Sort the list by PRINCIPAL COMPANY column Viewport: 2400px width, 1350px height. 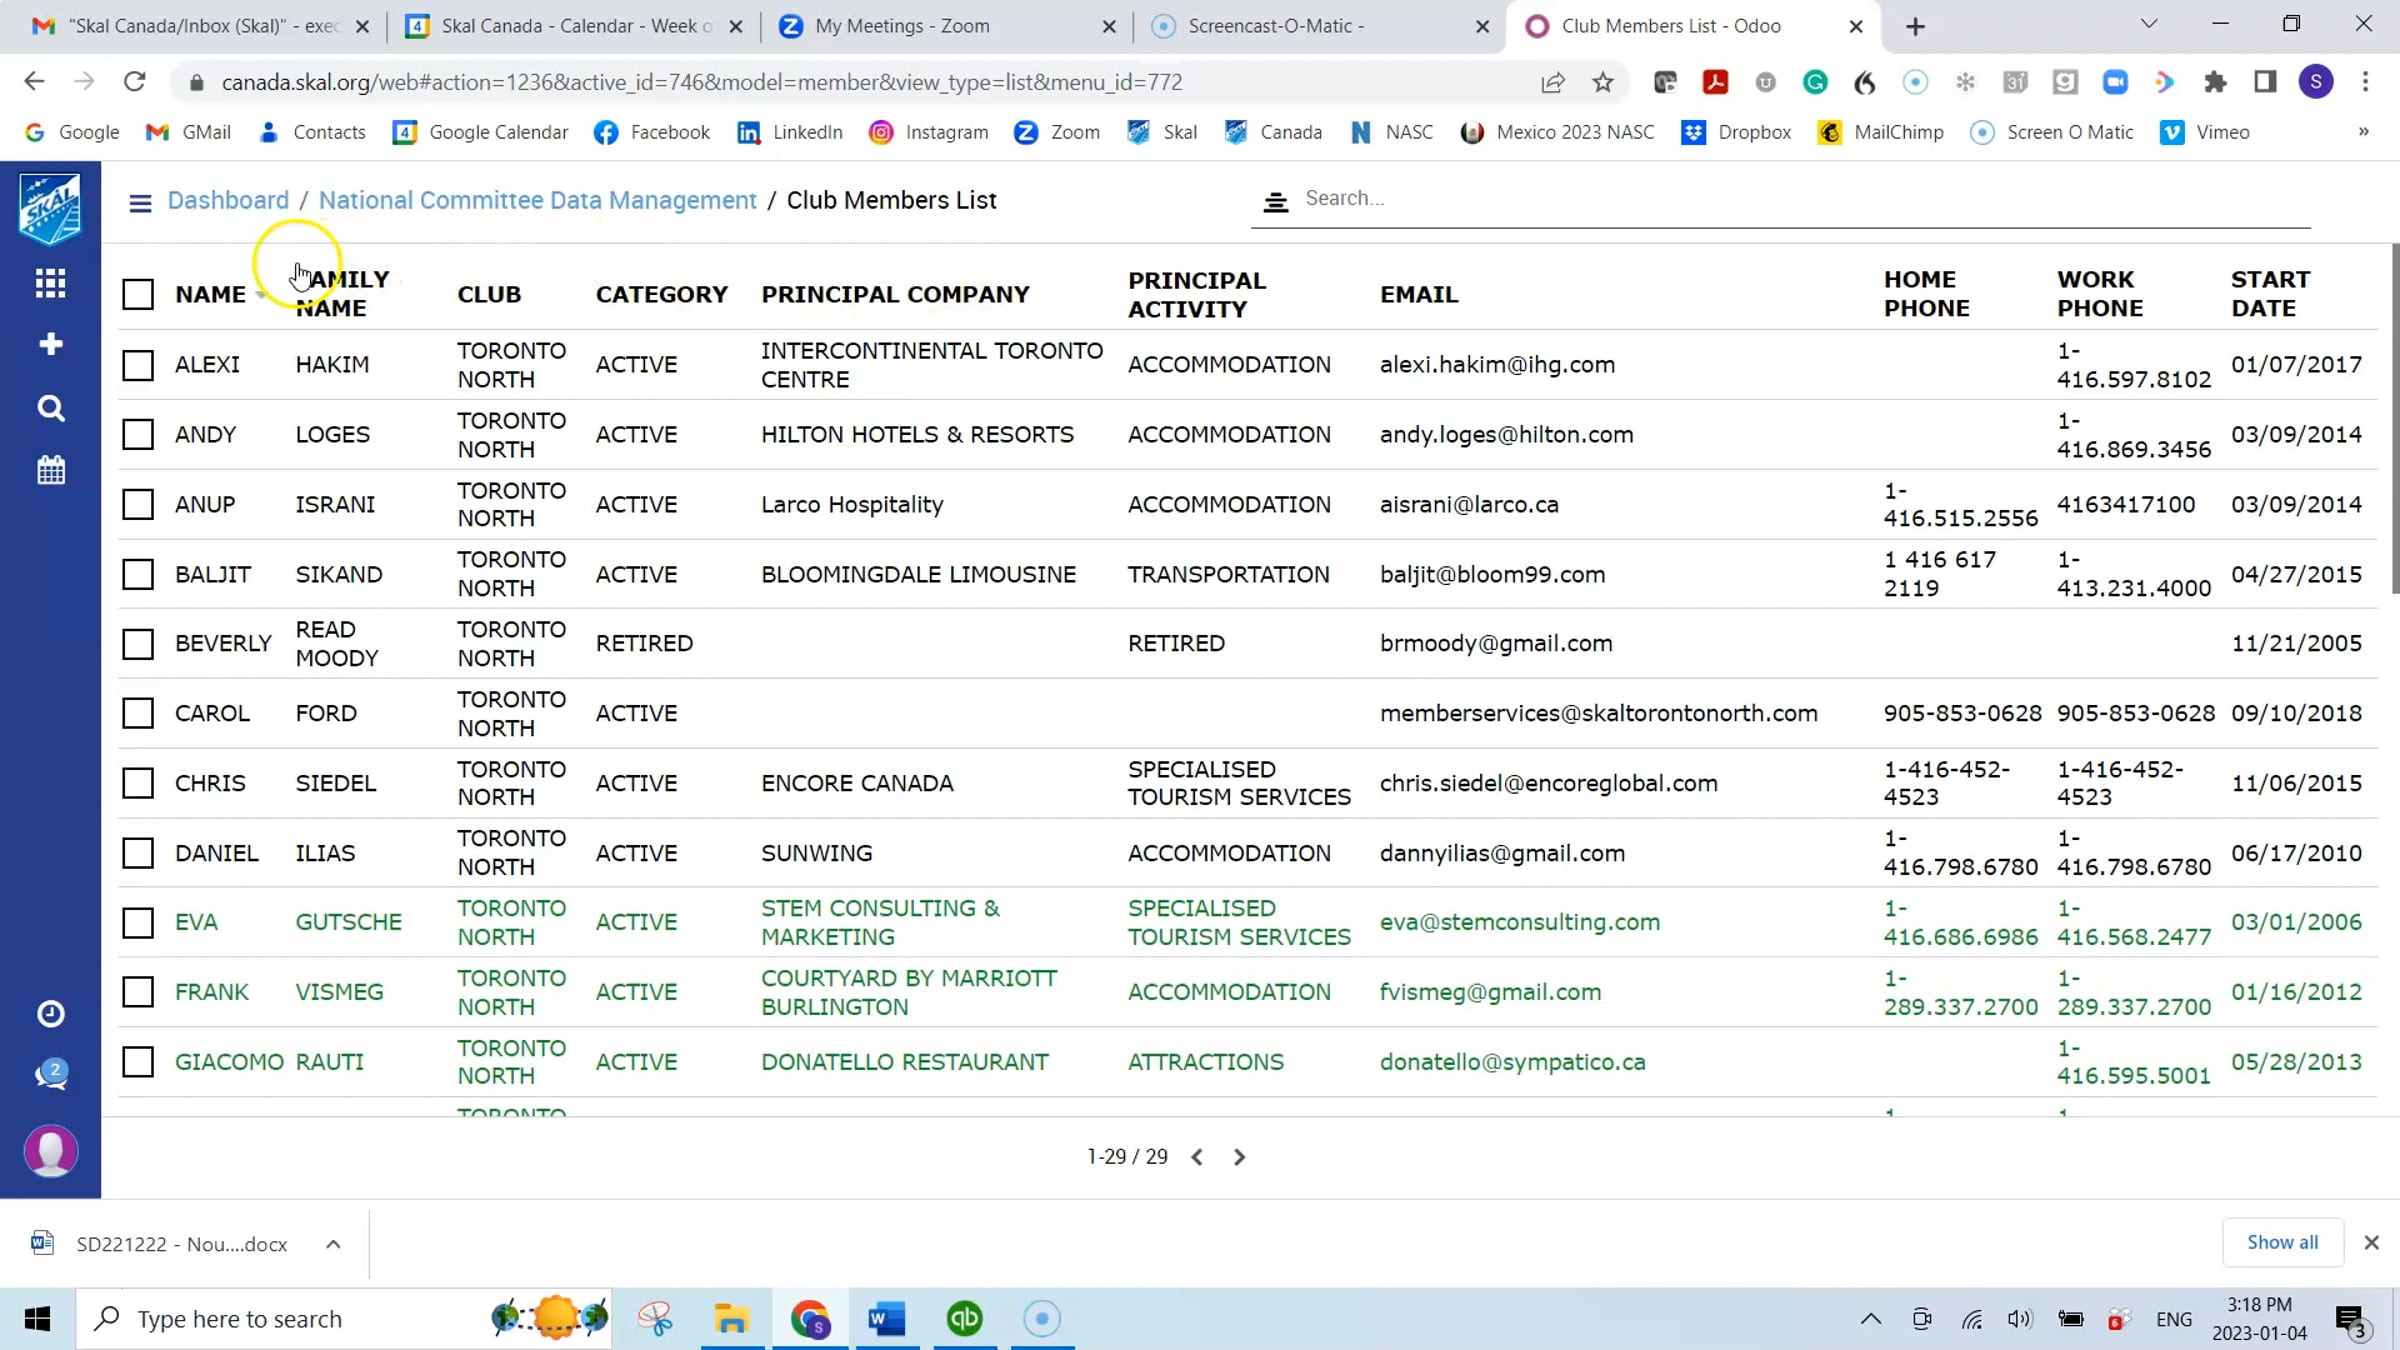click(x=895, y=294)
